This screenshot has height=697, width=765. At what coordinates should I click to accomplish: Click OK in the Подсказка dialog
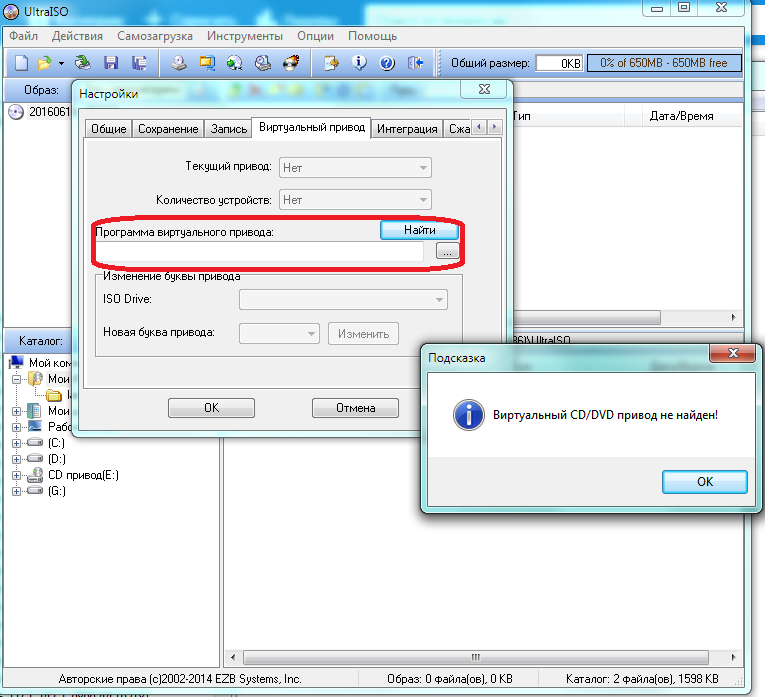[705, 482]
